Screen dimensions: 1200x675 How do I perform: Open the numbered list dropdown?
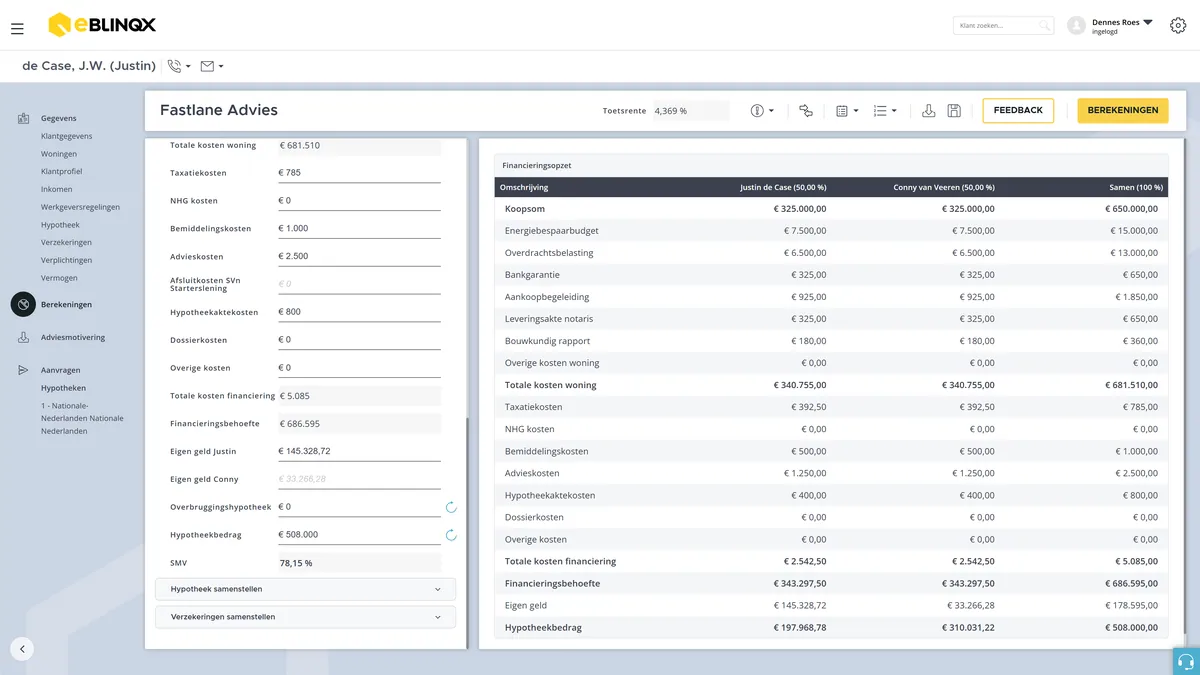885,111
